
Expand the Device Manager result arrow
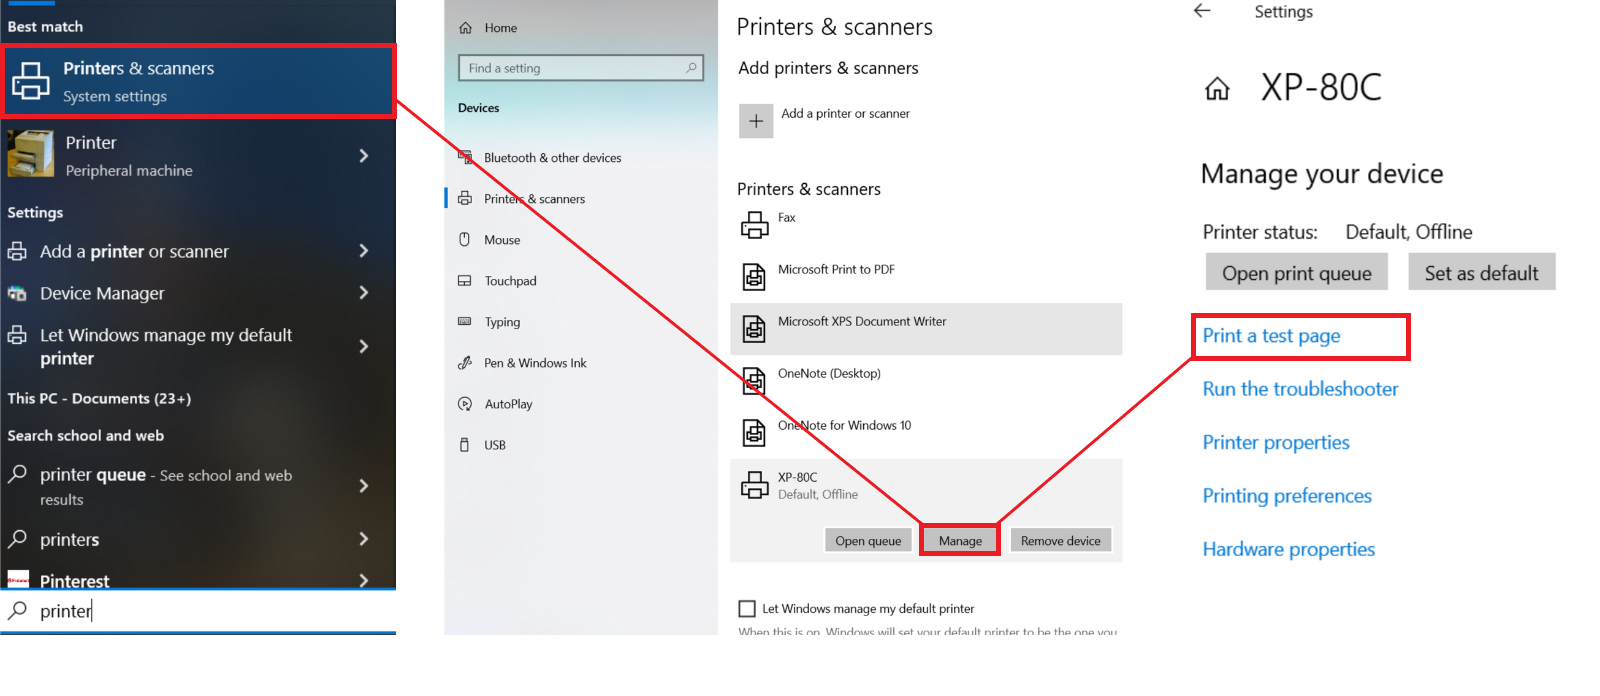click(363, 293)
